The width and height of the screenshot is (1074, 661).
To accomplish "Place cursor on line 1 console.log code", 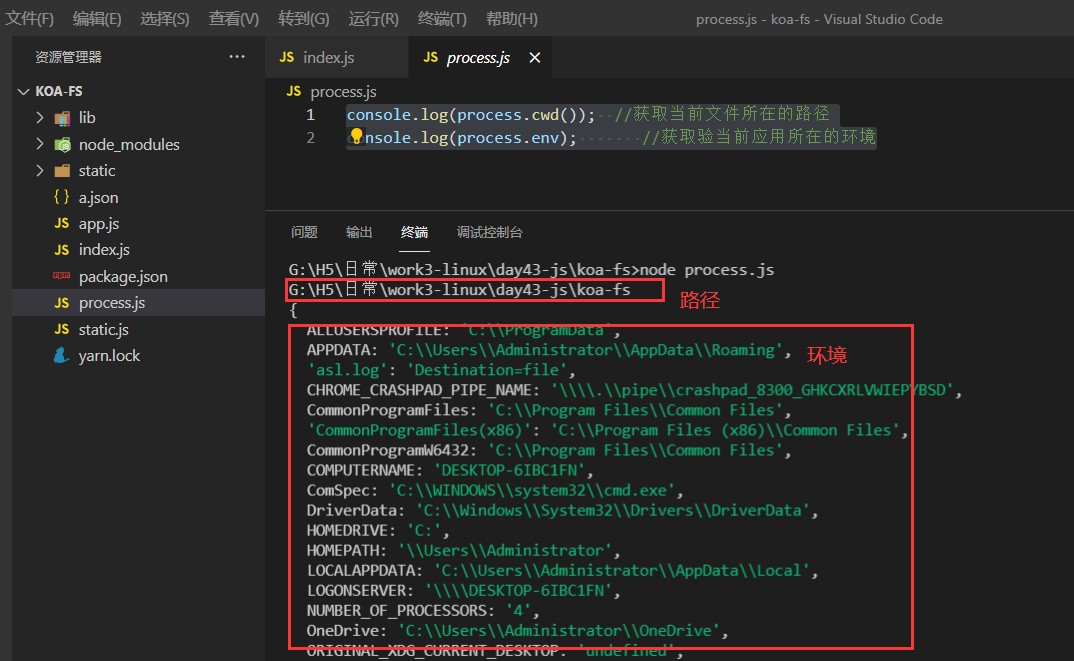I will tap(471, 114).
